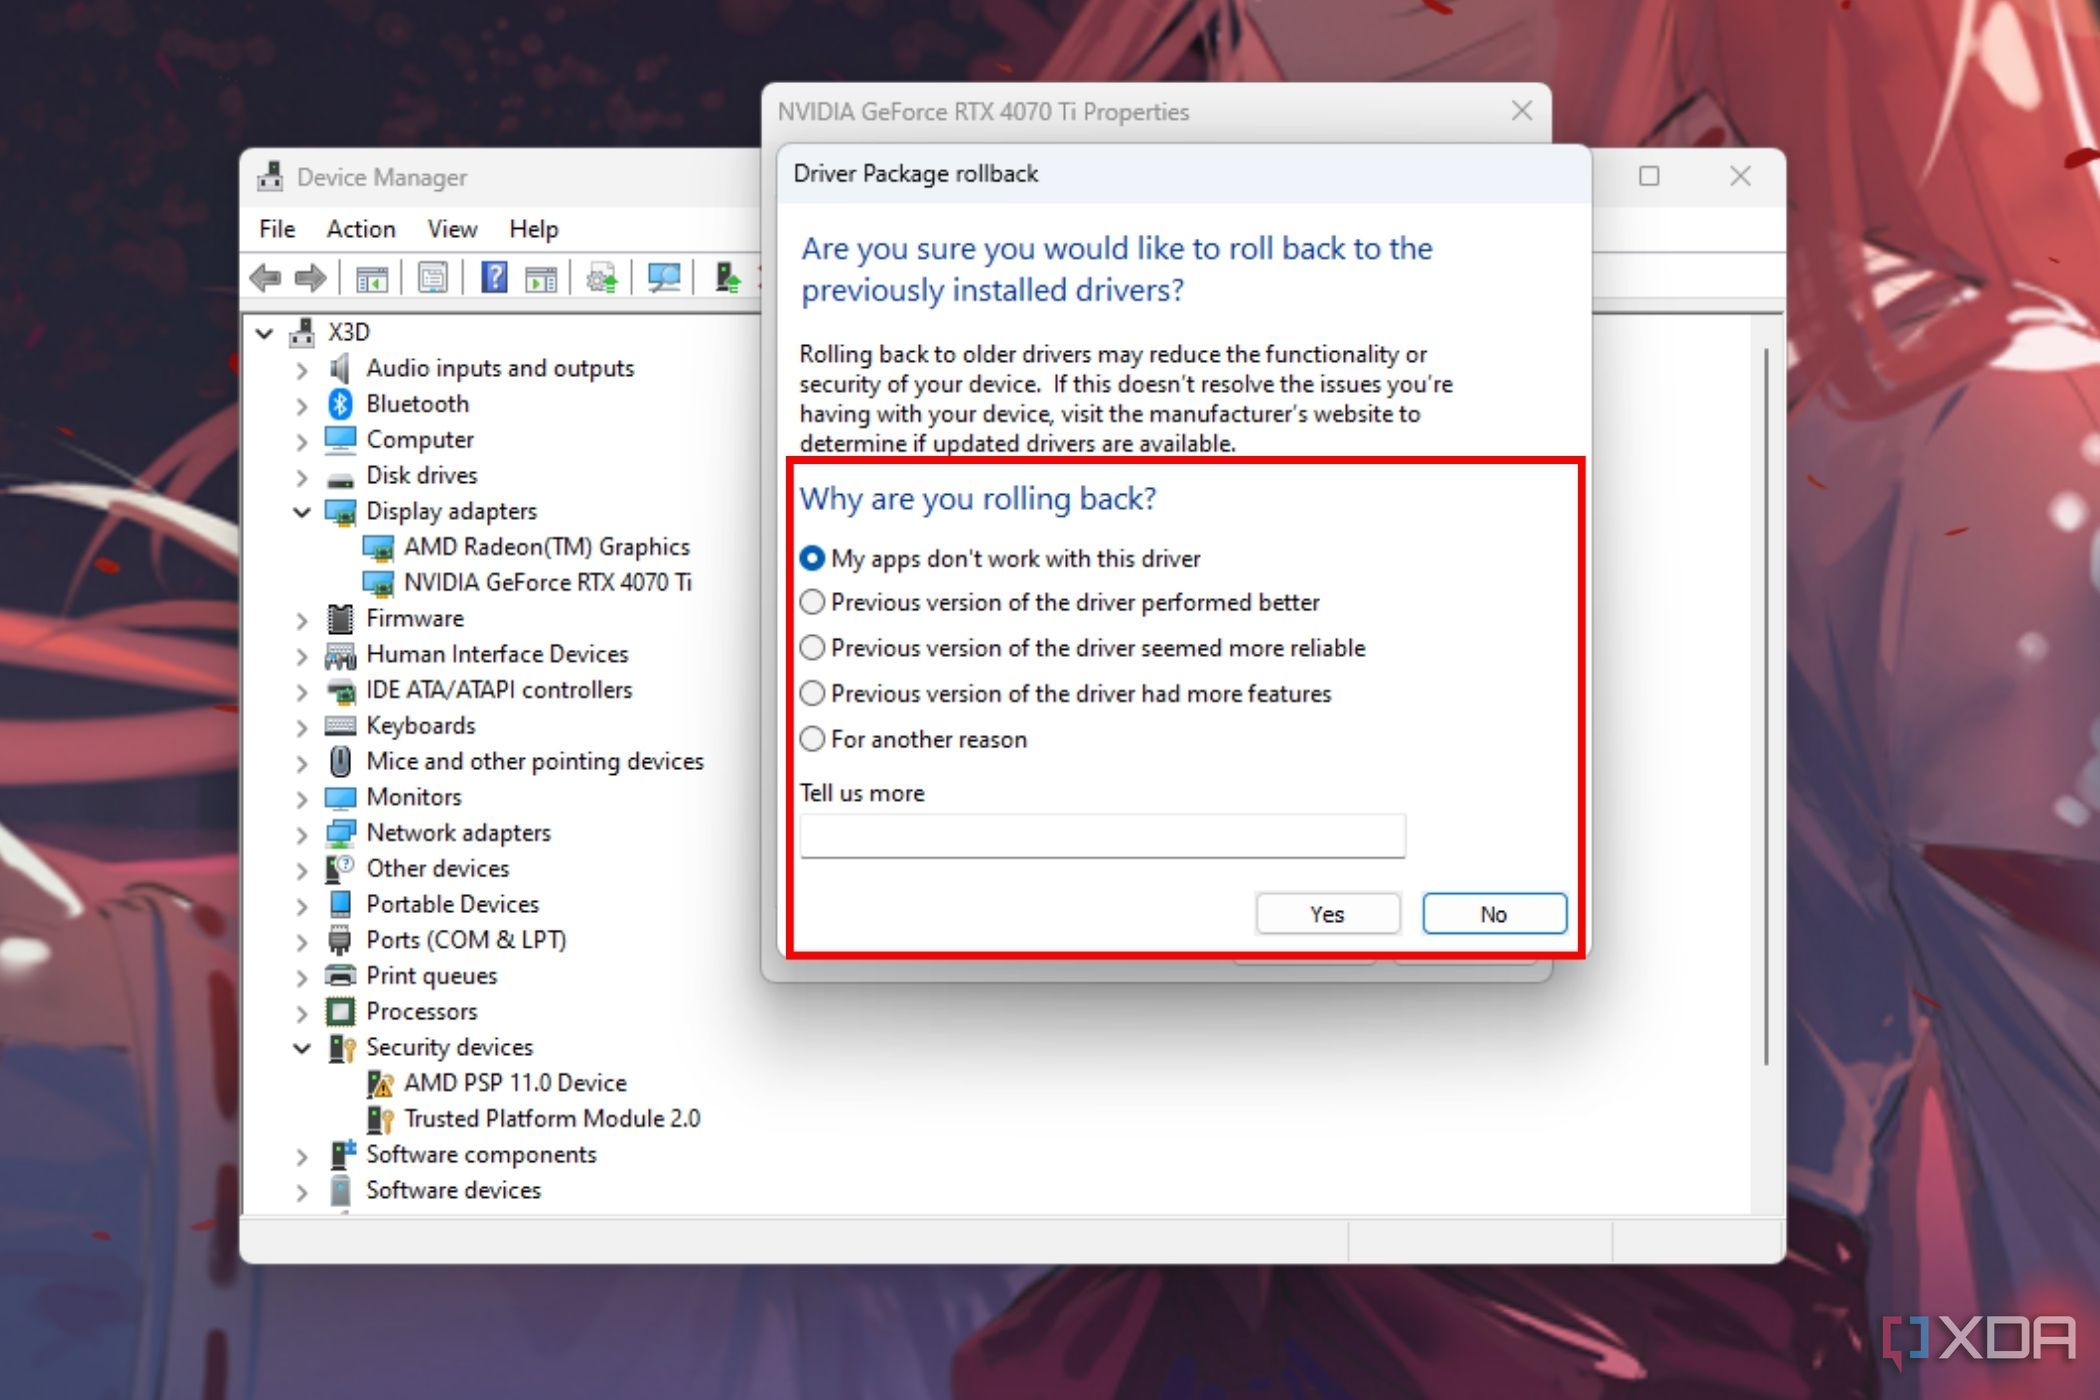Select 'Previous version of the driver performed better'
The height and width of the screenshot is (1400, 2100).
pos(1059,603)
